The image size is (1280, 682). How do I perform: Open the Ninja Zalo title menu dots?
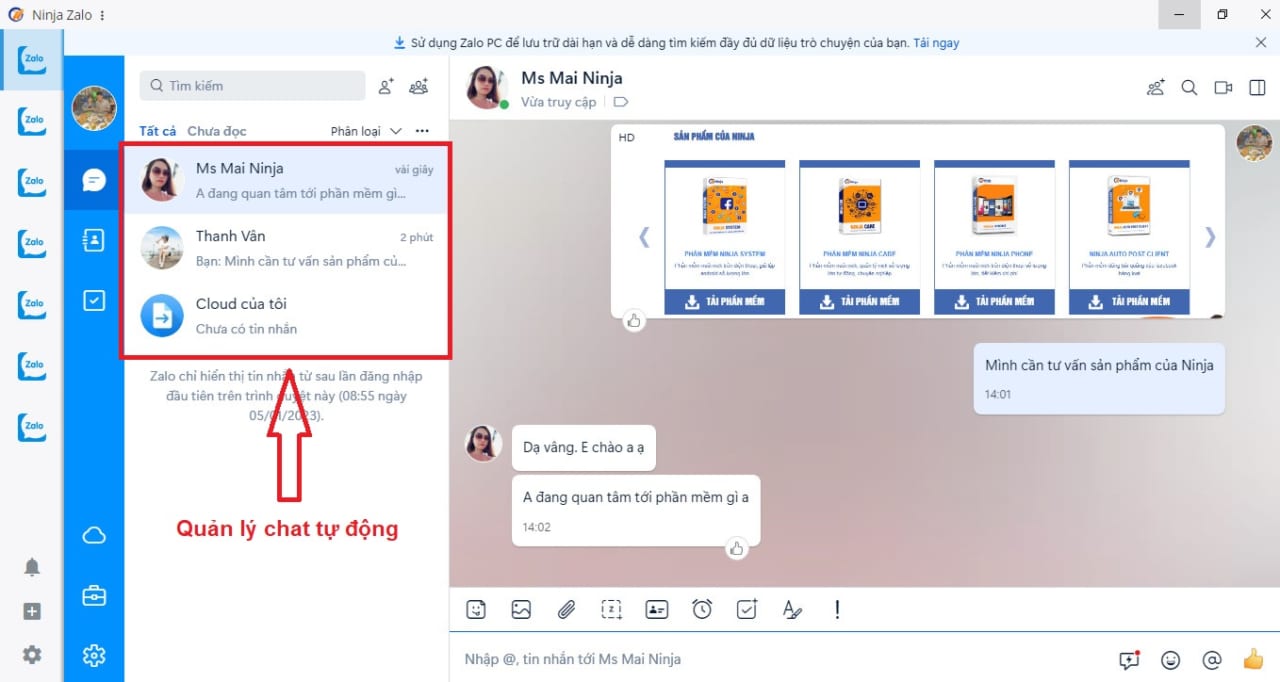[x=102, y=15]
